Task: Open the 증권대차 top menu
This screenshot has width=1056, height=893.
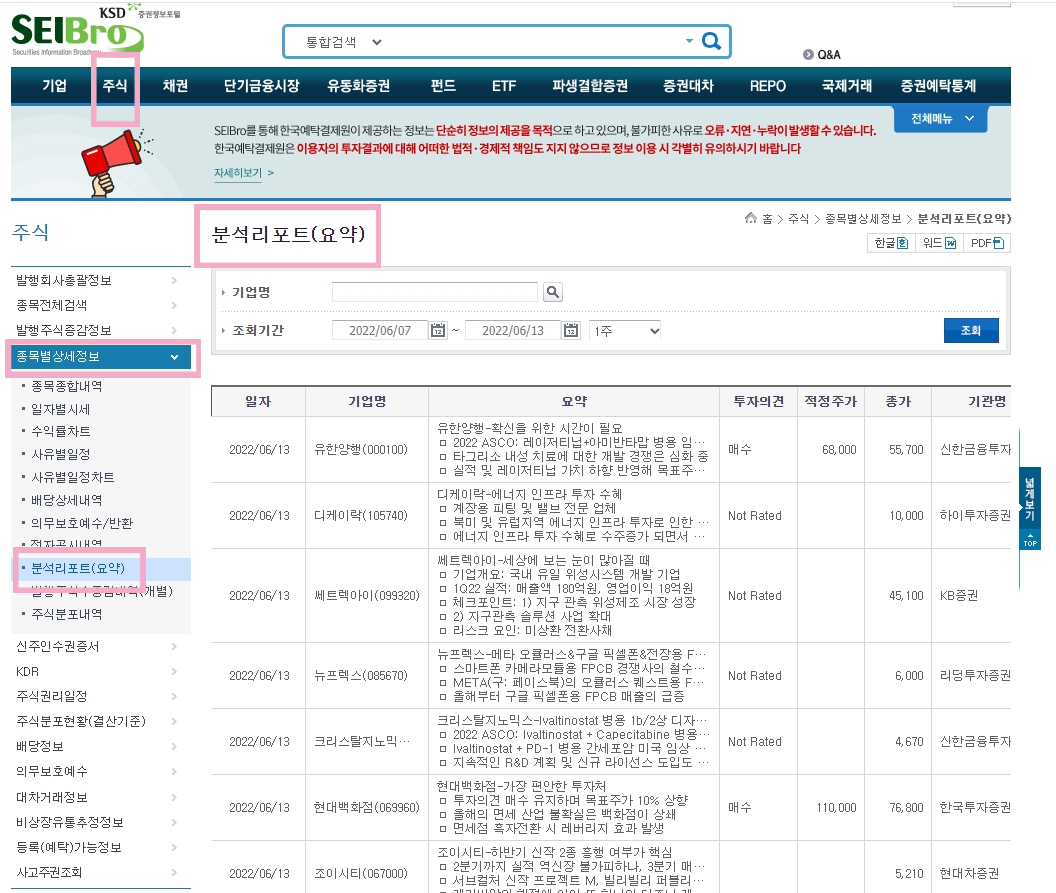Action: [x=688, y=86]
